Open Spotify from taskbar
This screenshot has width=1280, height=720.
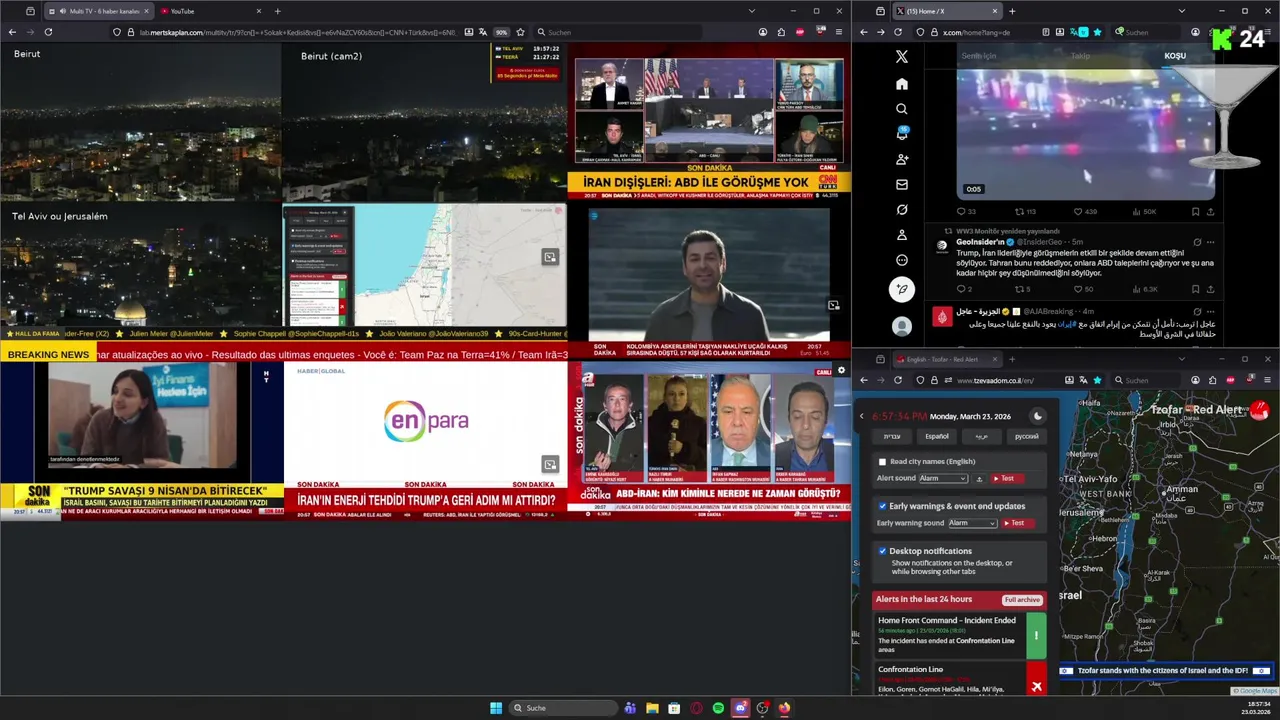718,708
